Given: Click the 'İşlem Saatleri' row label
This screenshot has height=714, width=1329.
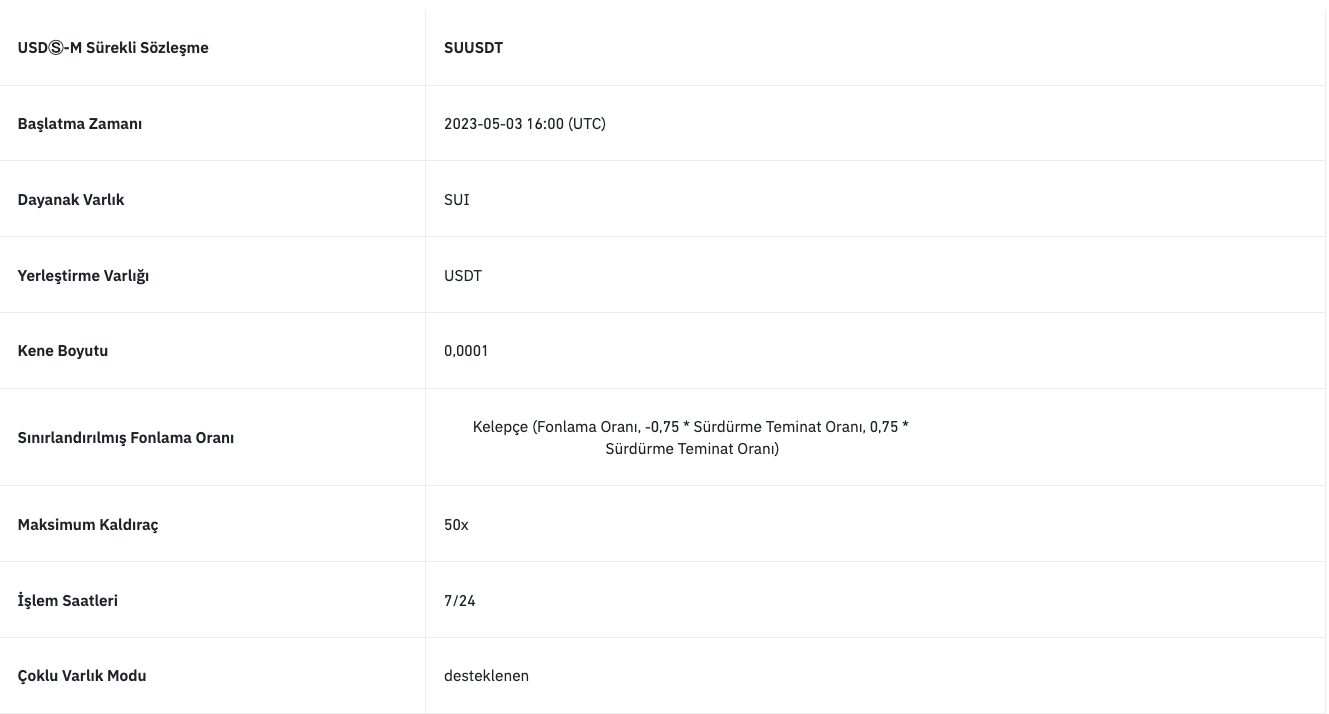Looking at the screenshot, I should pos(68,601).
